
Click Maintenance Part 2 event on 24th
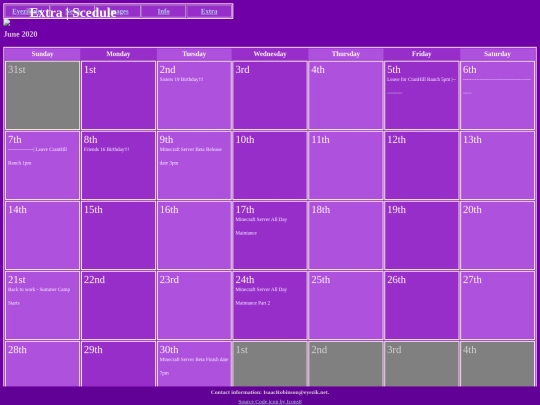(x=261, y=296)
